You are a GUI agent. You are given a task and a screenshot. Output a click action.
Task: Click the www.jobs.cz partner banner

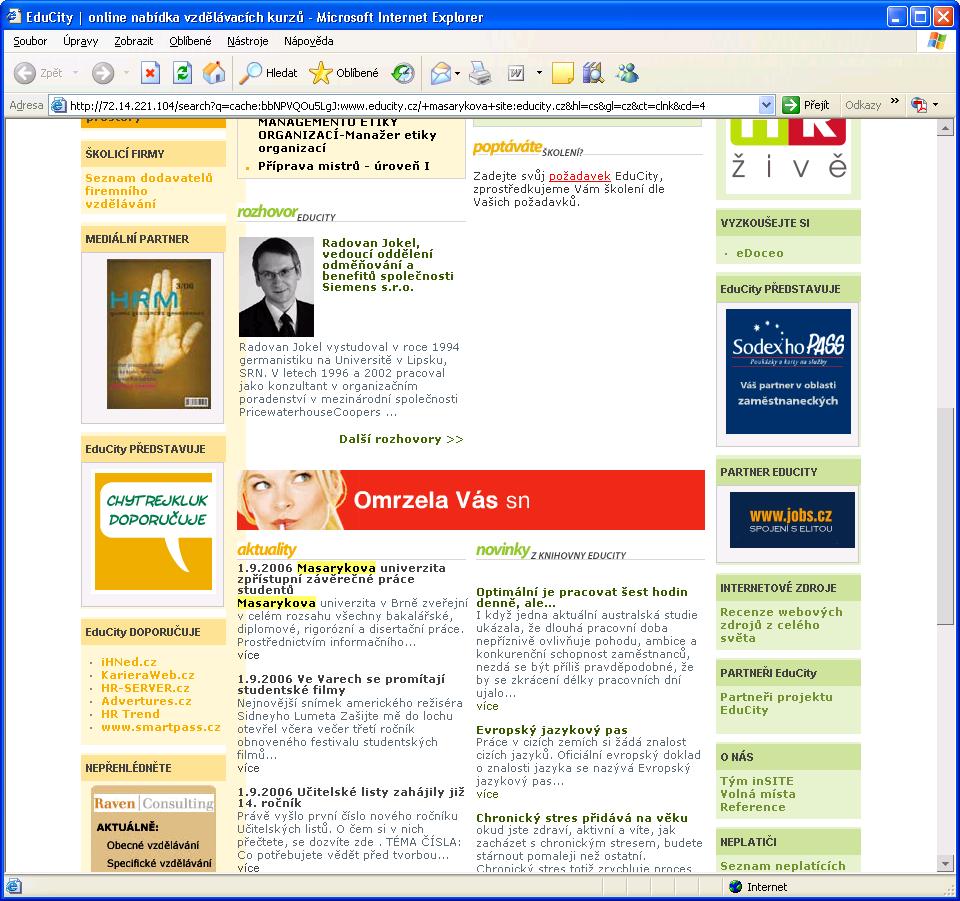tap(792, 520)
